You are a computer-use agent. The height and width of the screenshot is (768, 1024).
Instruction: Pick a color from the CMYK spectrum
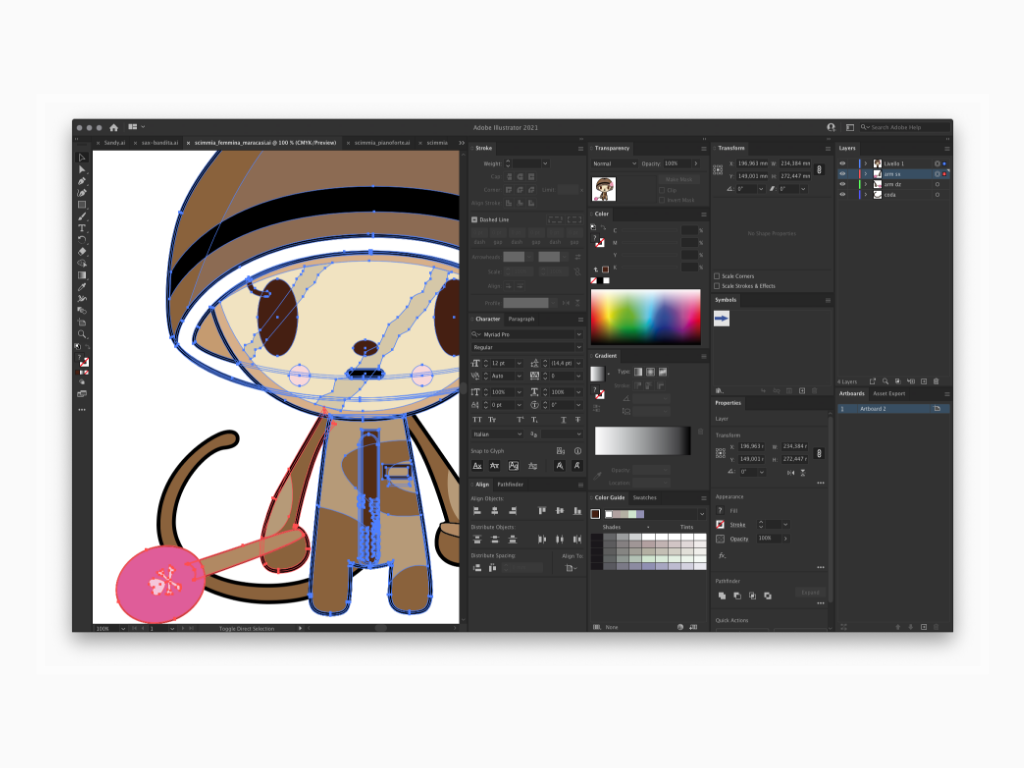645,317
